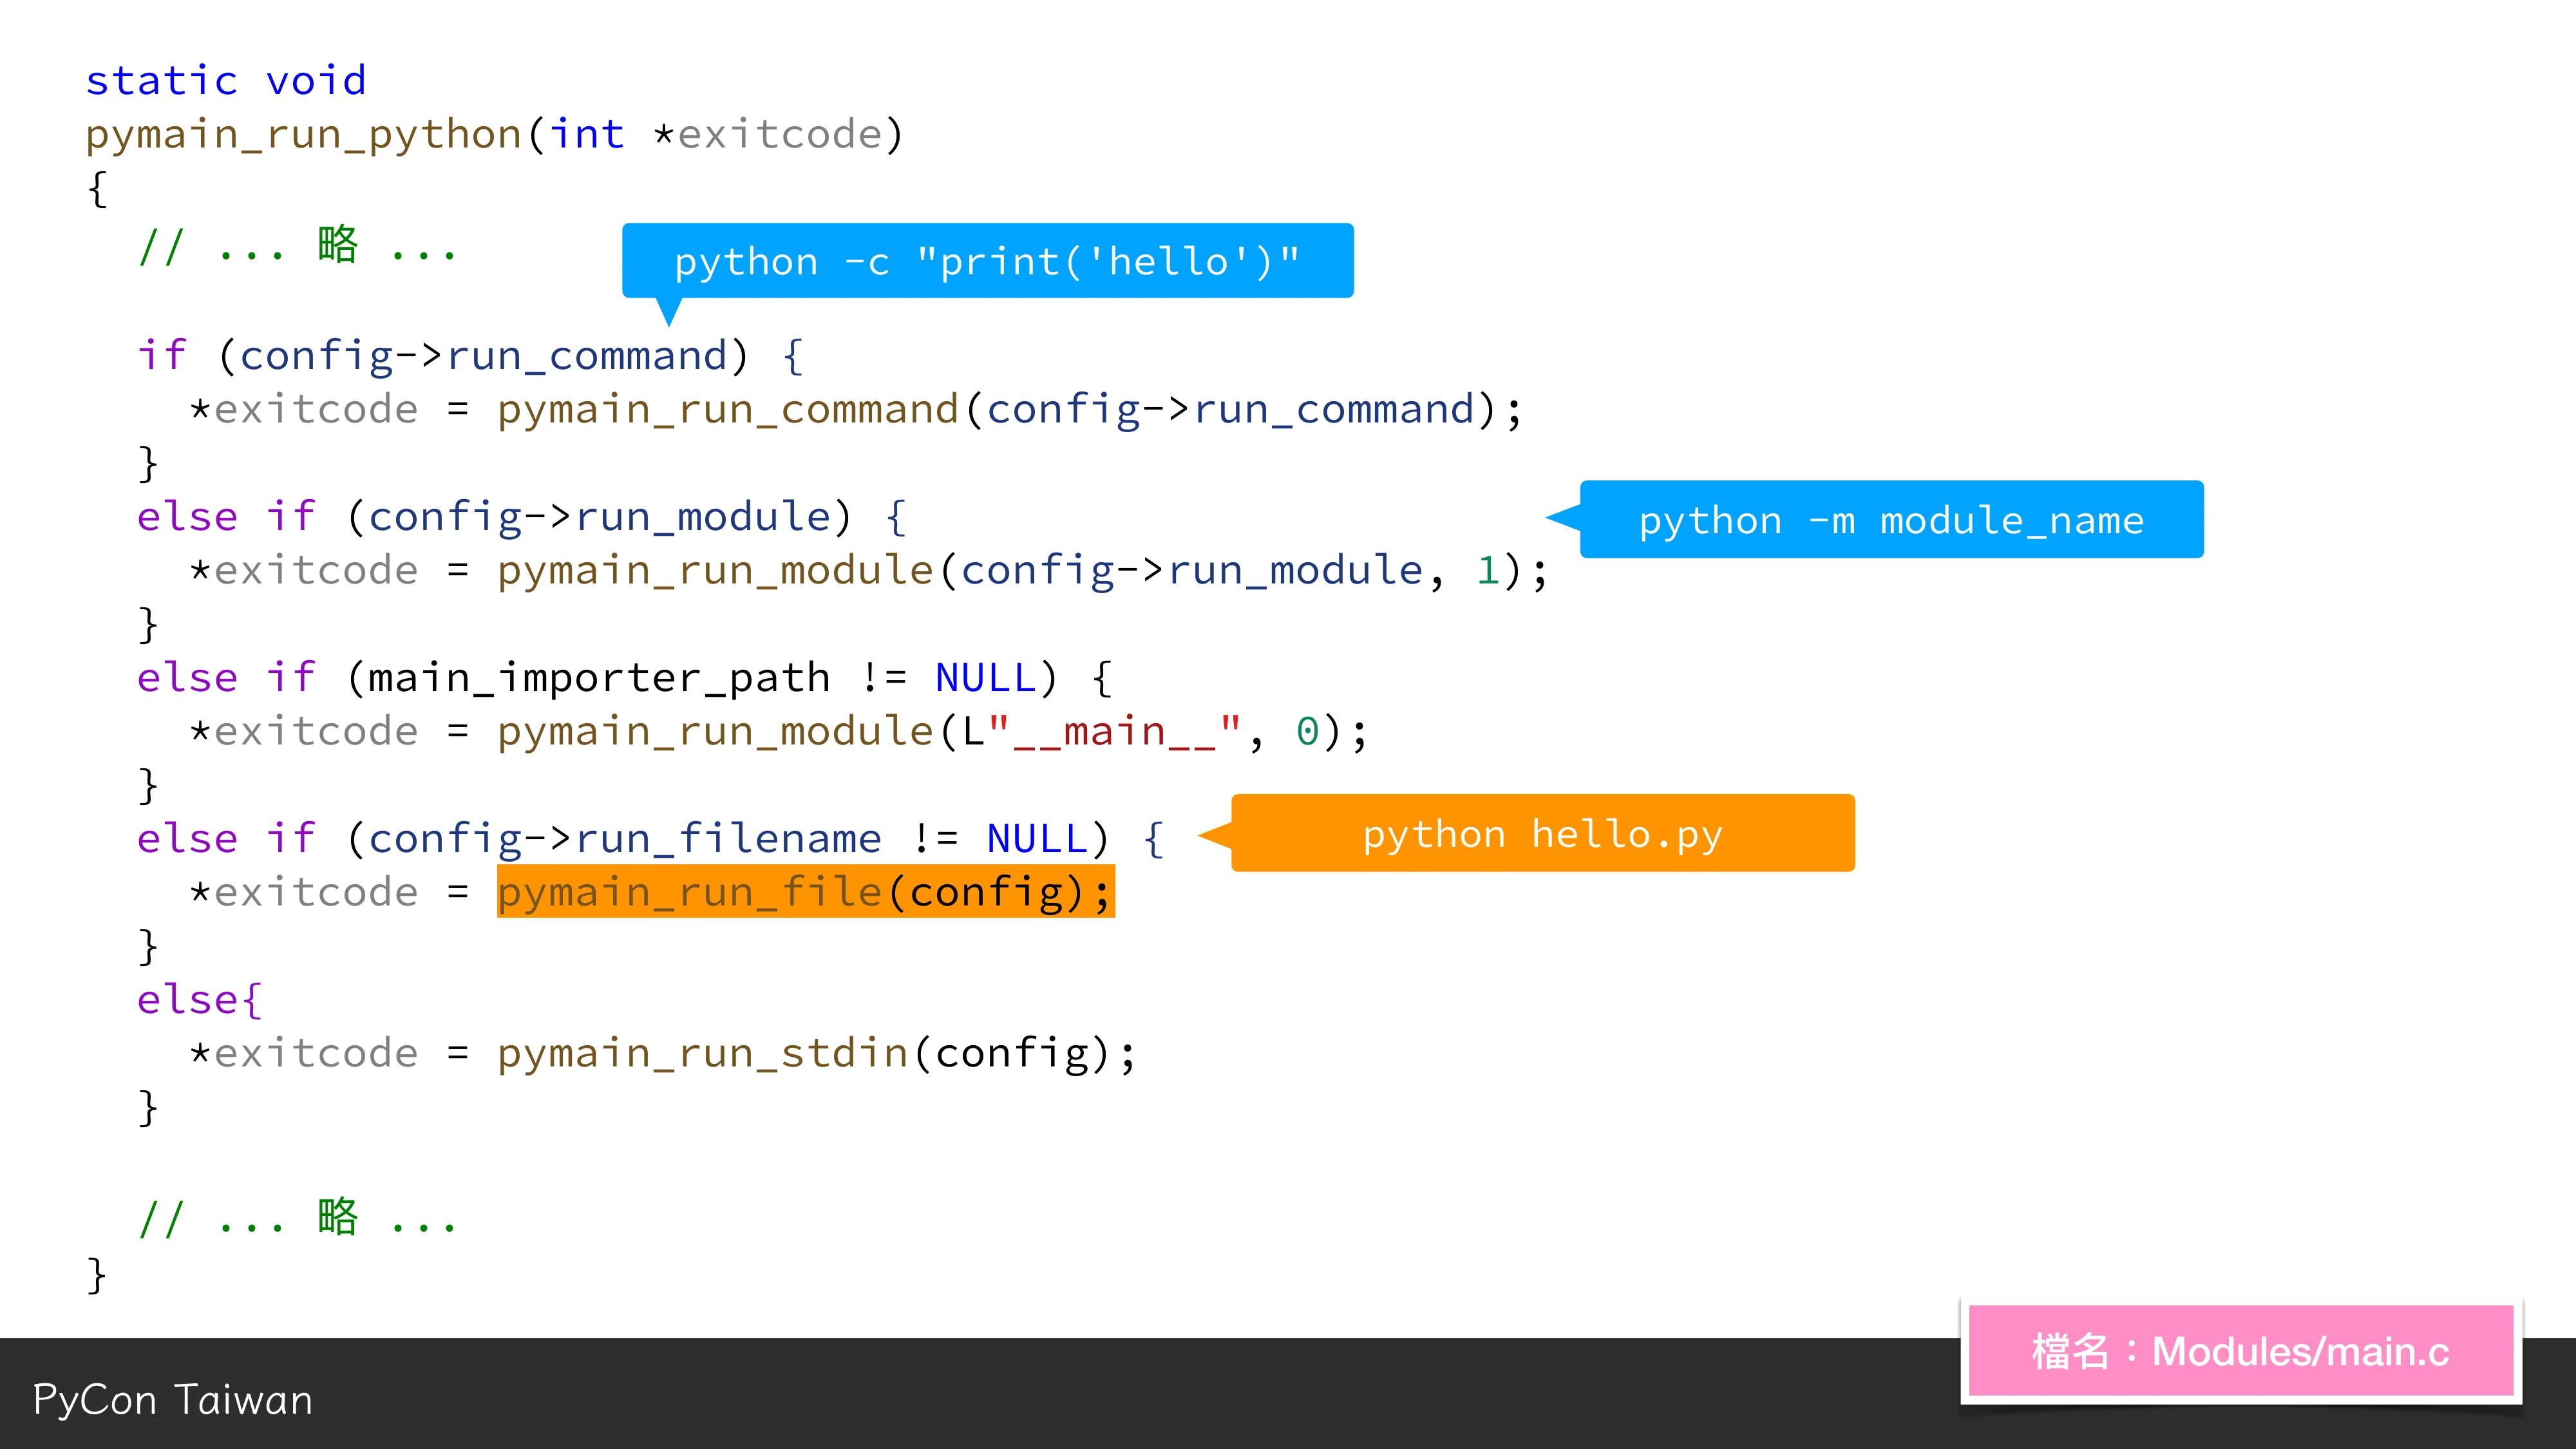Image resolution: width=2576 pixels, height=1449 pixels.
Task: Click the config->run_filename != NULL condition
Action: (727, 839)
